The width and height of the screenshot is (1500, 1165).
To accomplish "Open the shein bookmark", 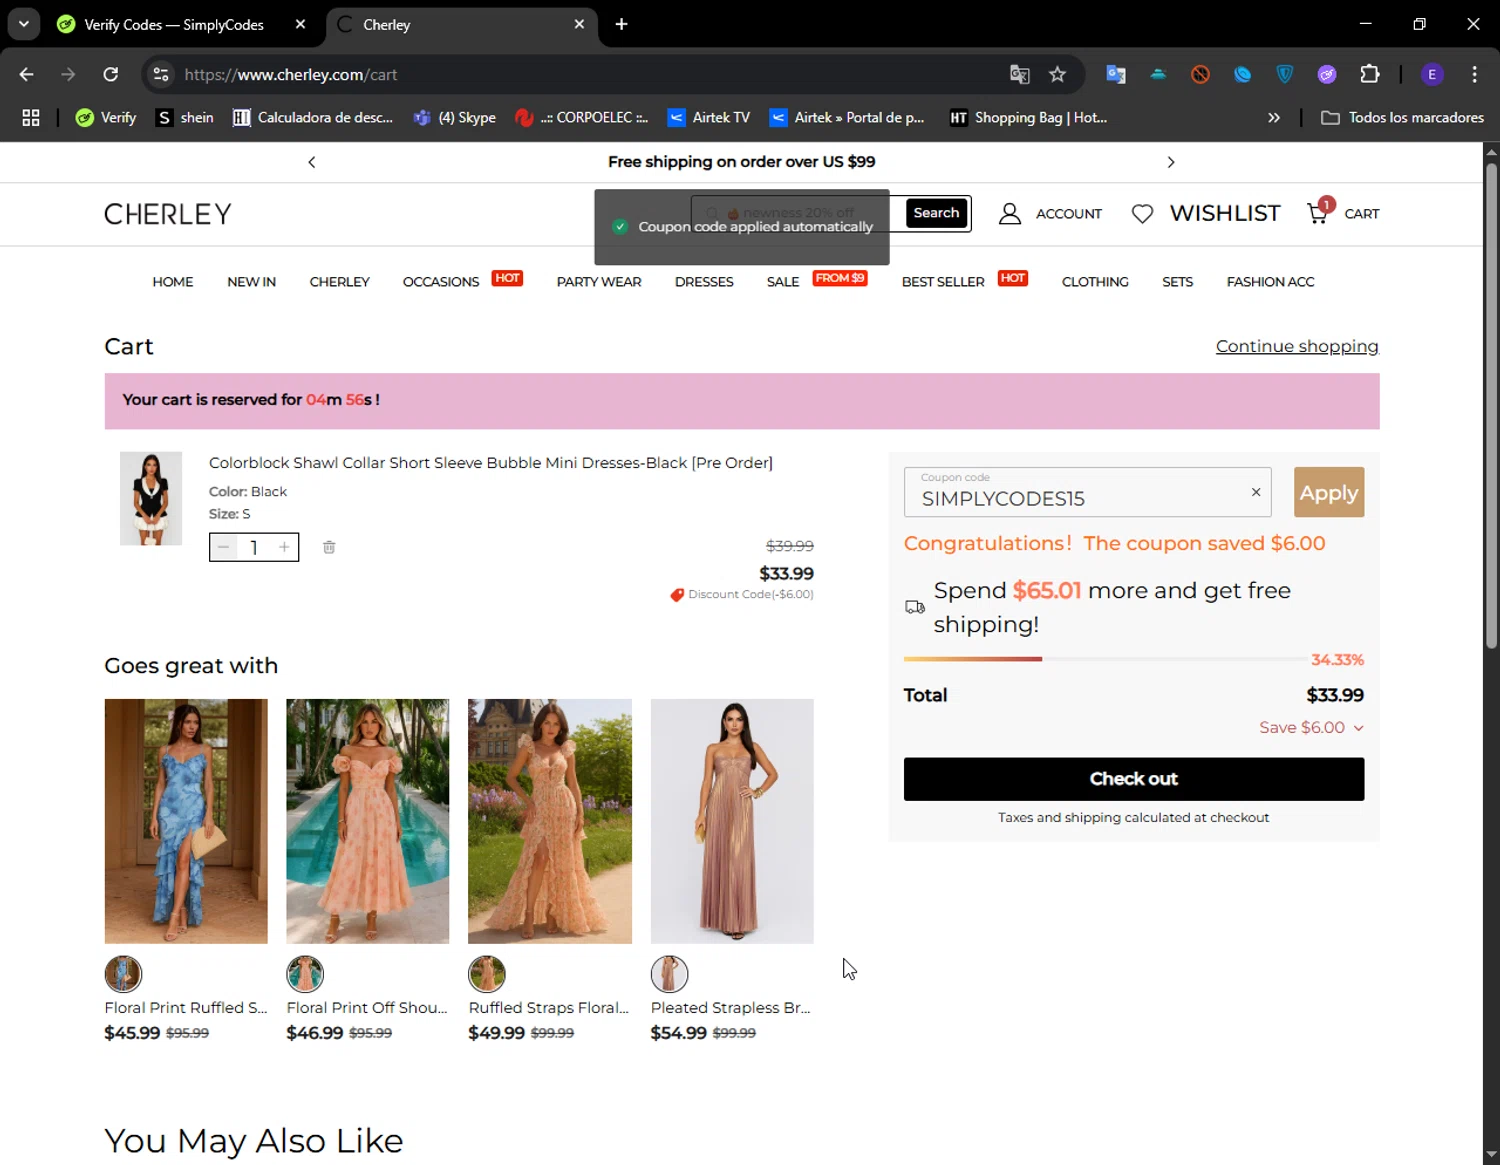I will [x=185, y=118].
